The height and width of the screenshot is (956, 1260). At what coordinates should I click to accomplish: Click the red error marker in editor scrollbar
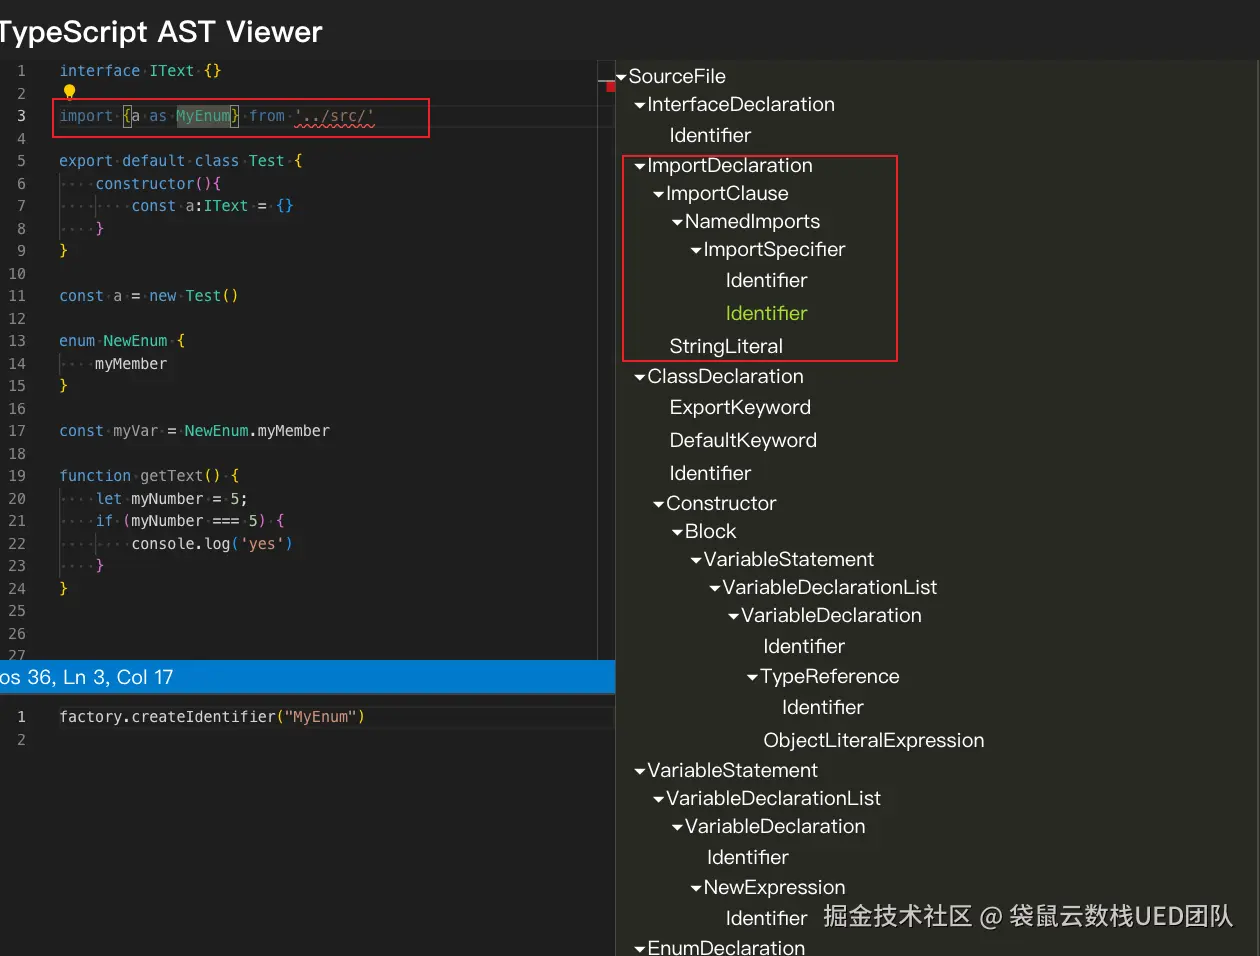click(x=610, y=87)
